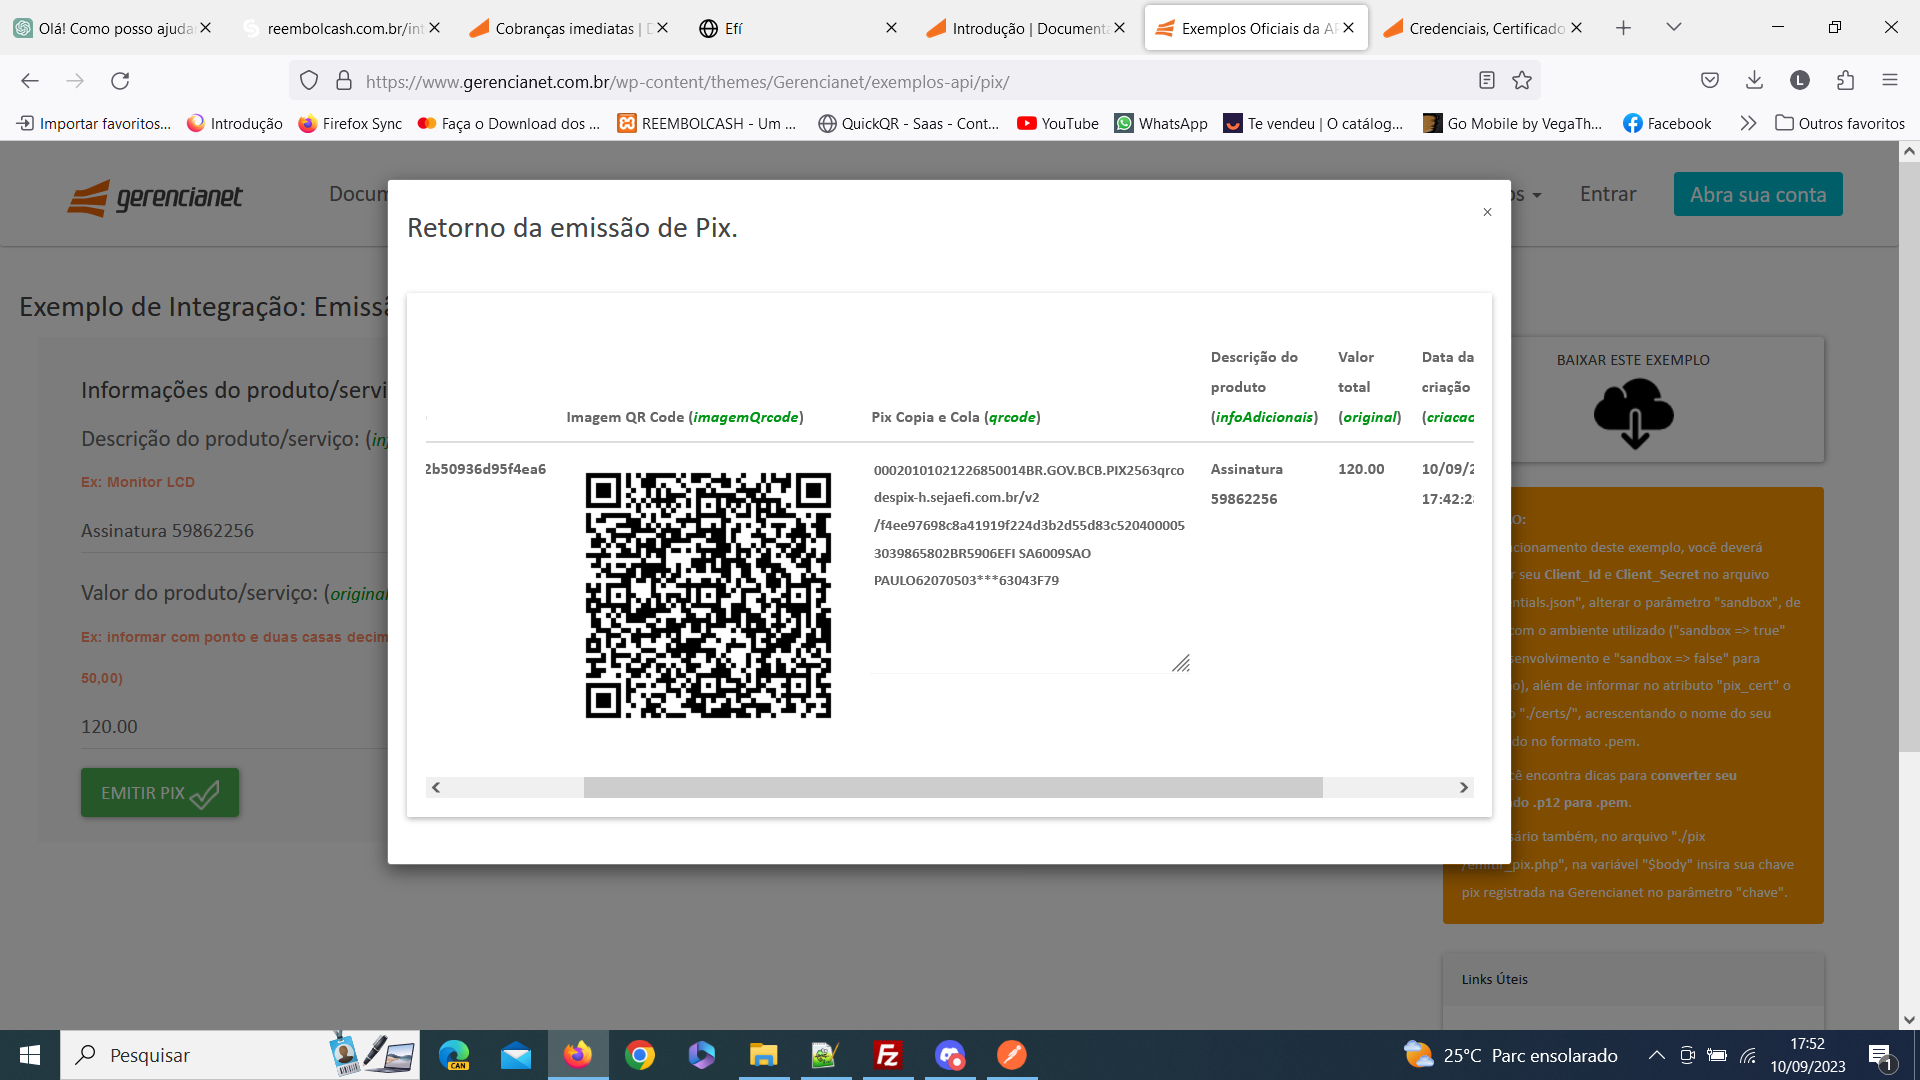Image resolution: width=1920 pixels, height=1080 pixels.
Task: Click the 120.00 value input field
Action: [x=233, y=727]
